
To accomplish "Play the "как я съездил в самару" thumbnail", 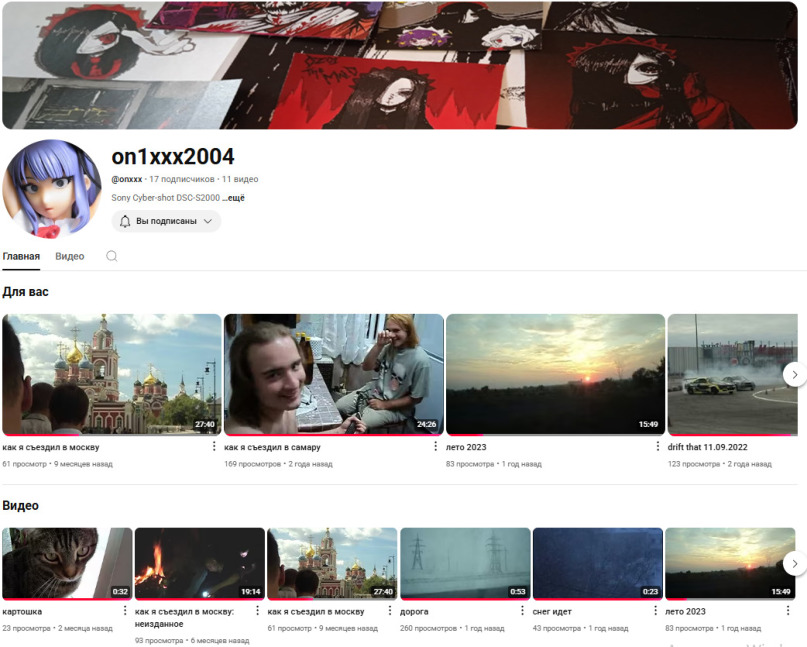I will pos(334,374).
